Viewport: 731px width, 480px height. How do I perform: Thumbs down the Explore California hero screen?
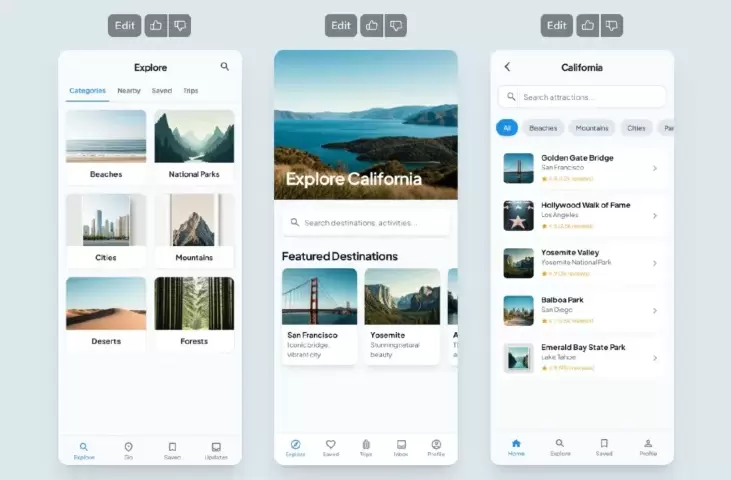click(x=396, y=26)
